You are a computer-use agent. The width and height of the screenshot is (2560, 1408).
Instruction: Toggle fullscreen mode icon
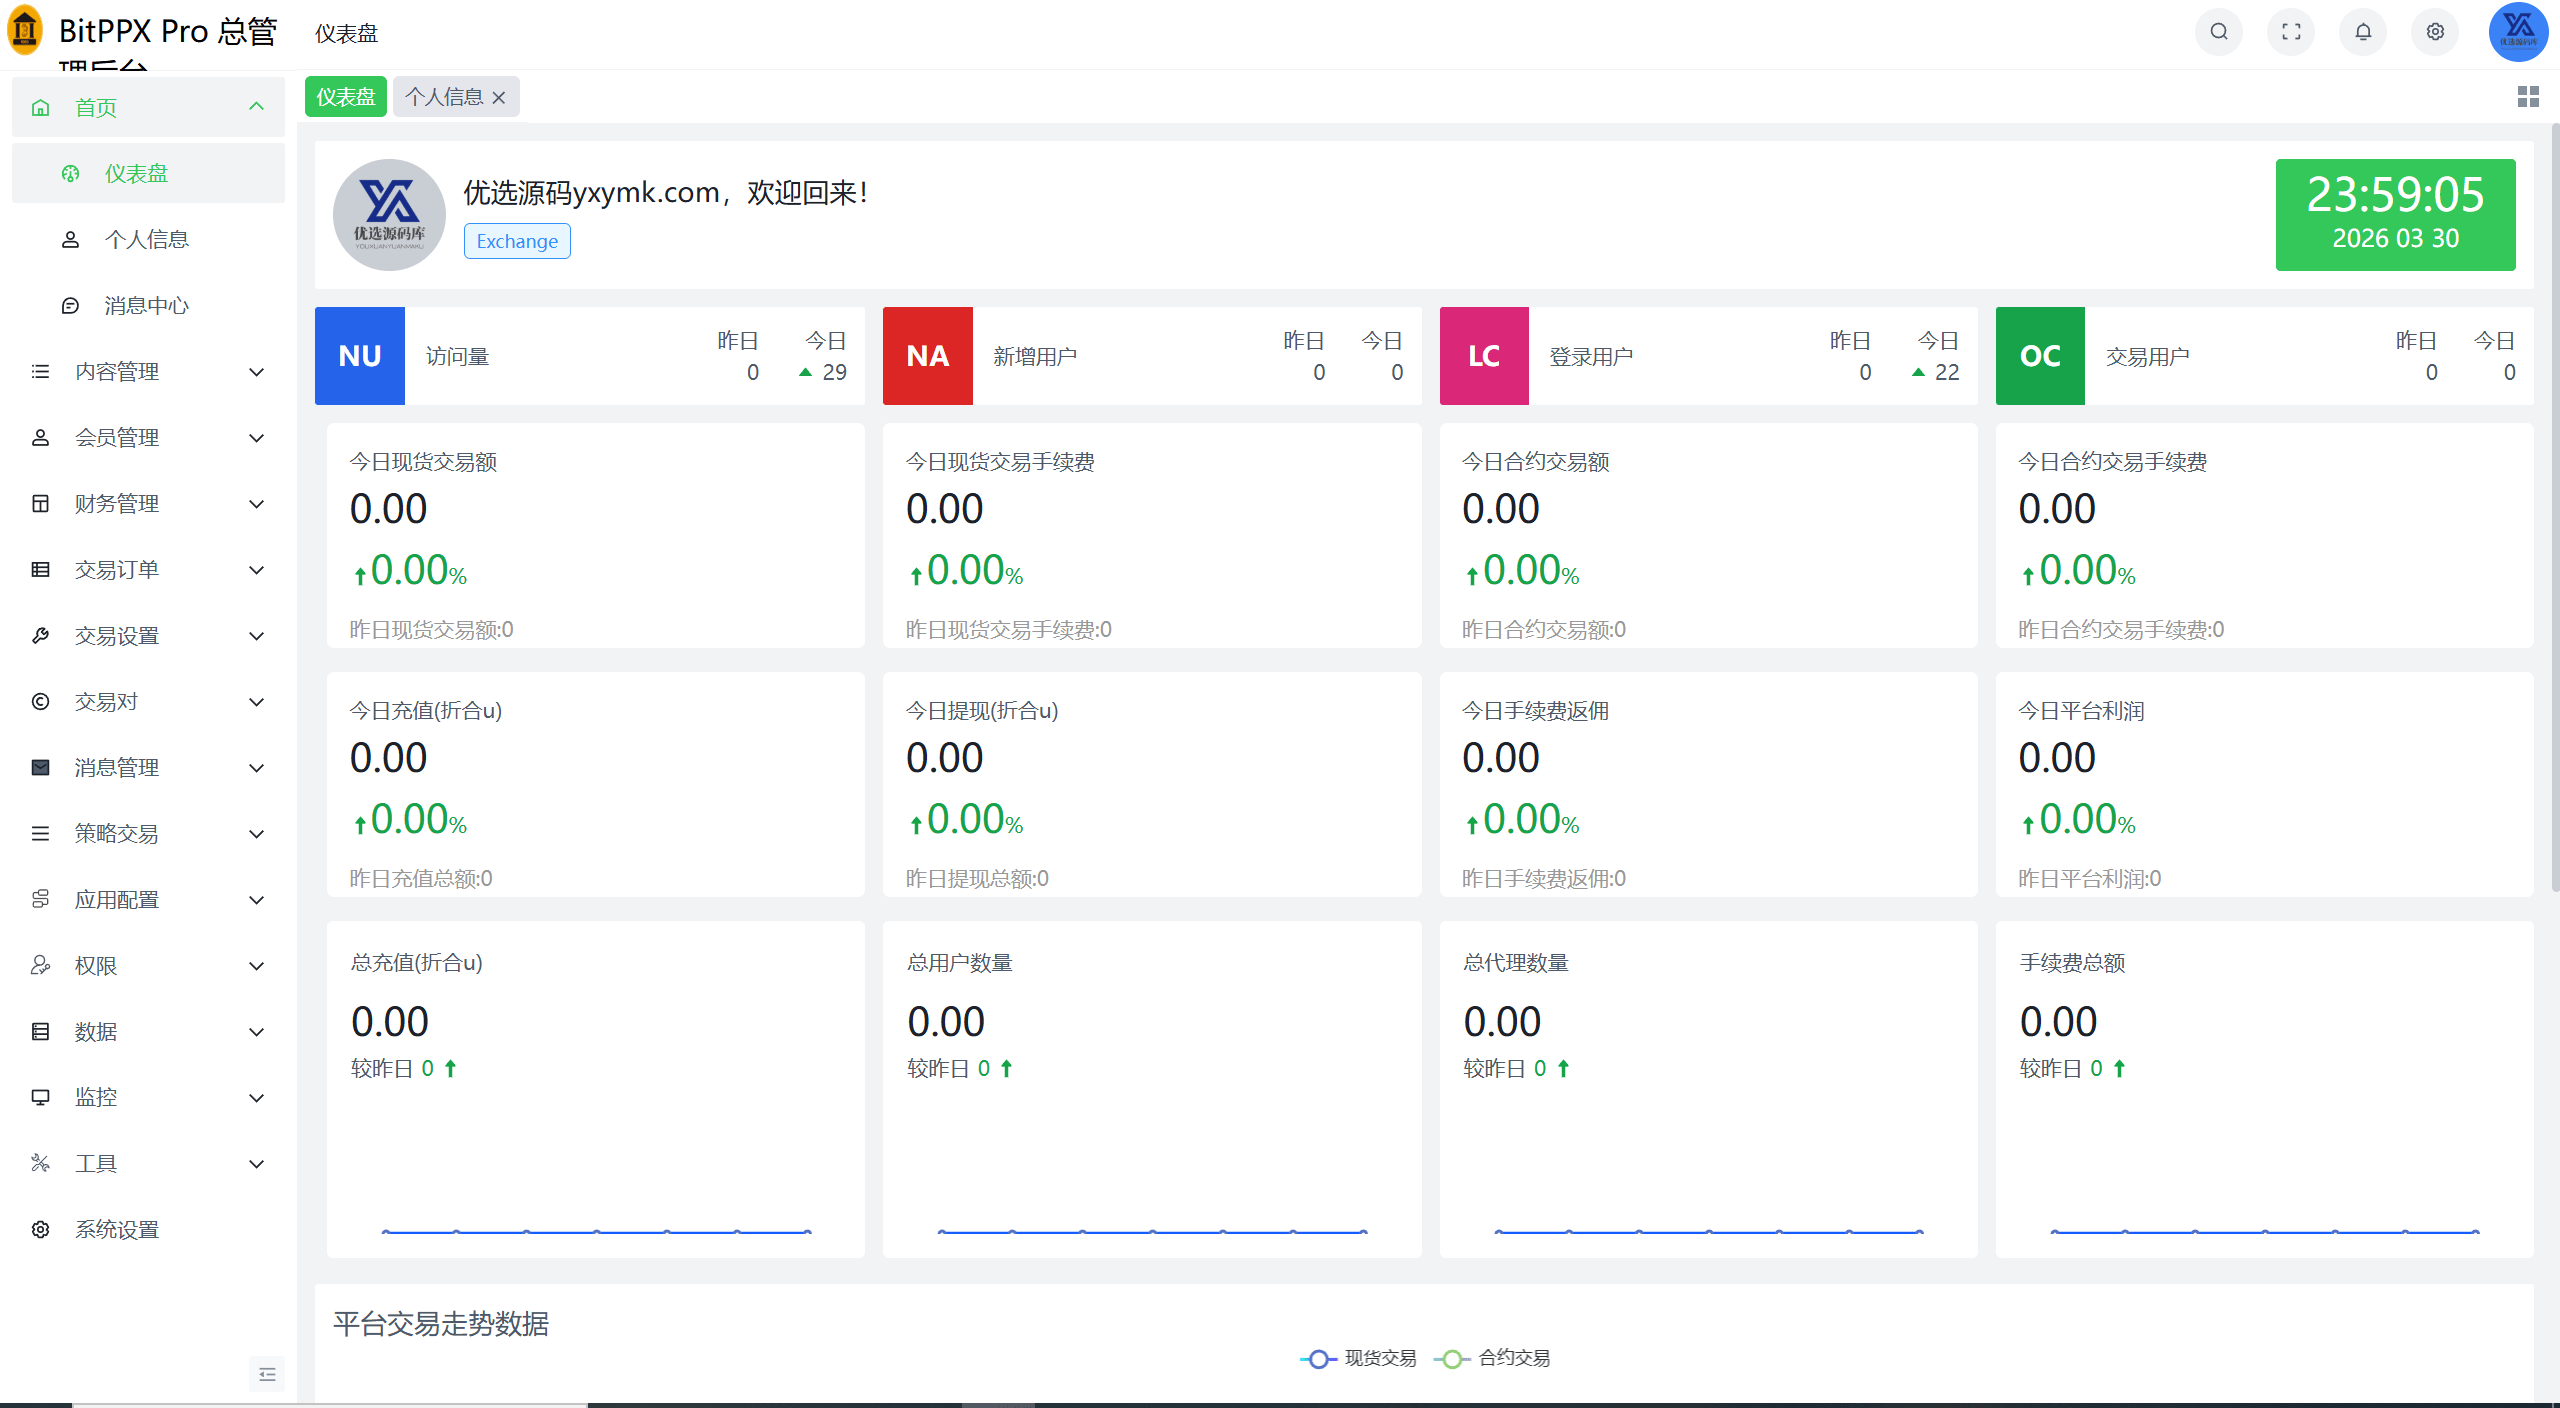[x=2291, y=32]
